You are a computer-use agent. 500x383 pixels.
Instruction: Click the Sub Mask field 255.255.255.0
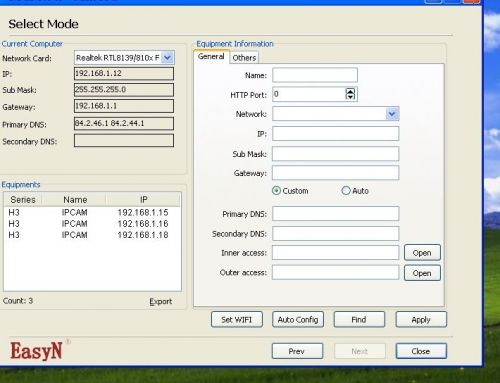tap(124, 90)
